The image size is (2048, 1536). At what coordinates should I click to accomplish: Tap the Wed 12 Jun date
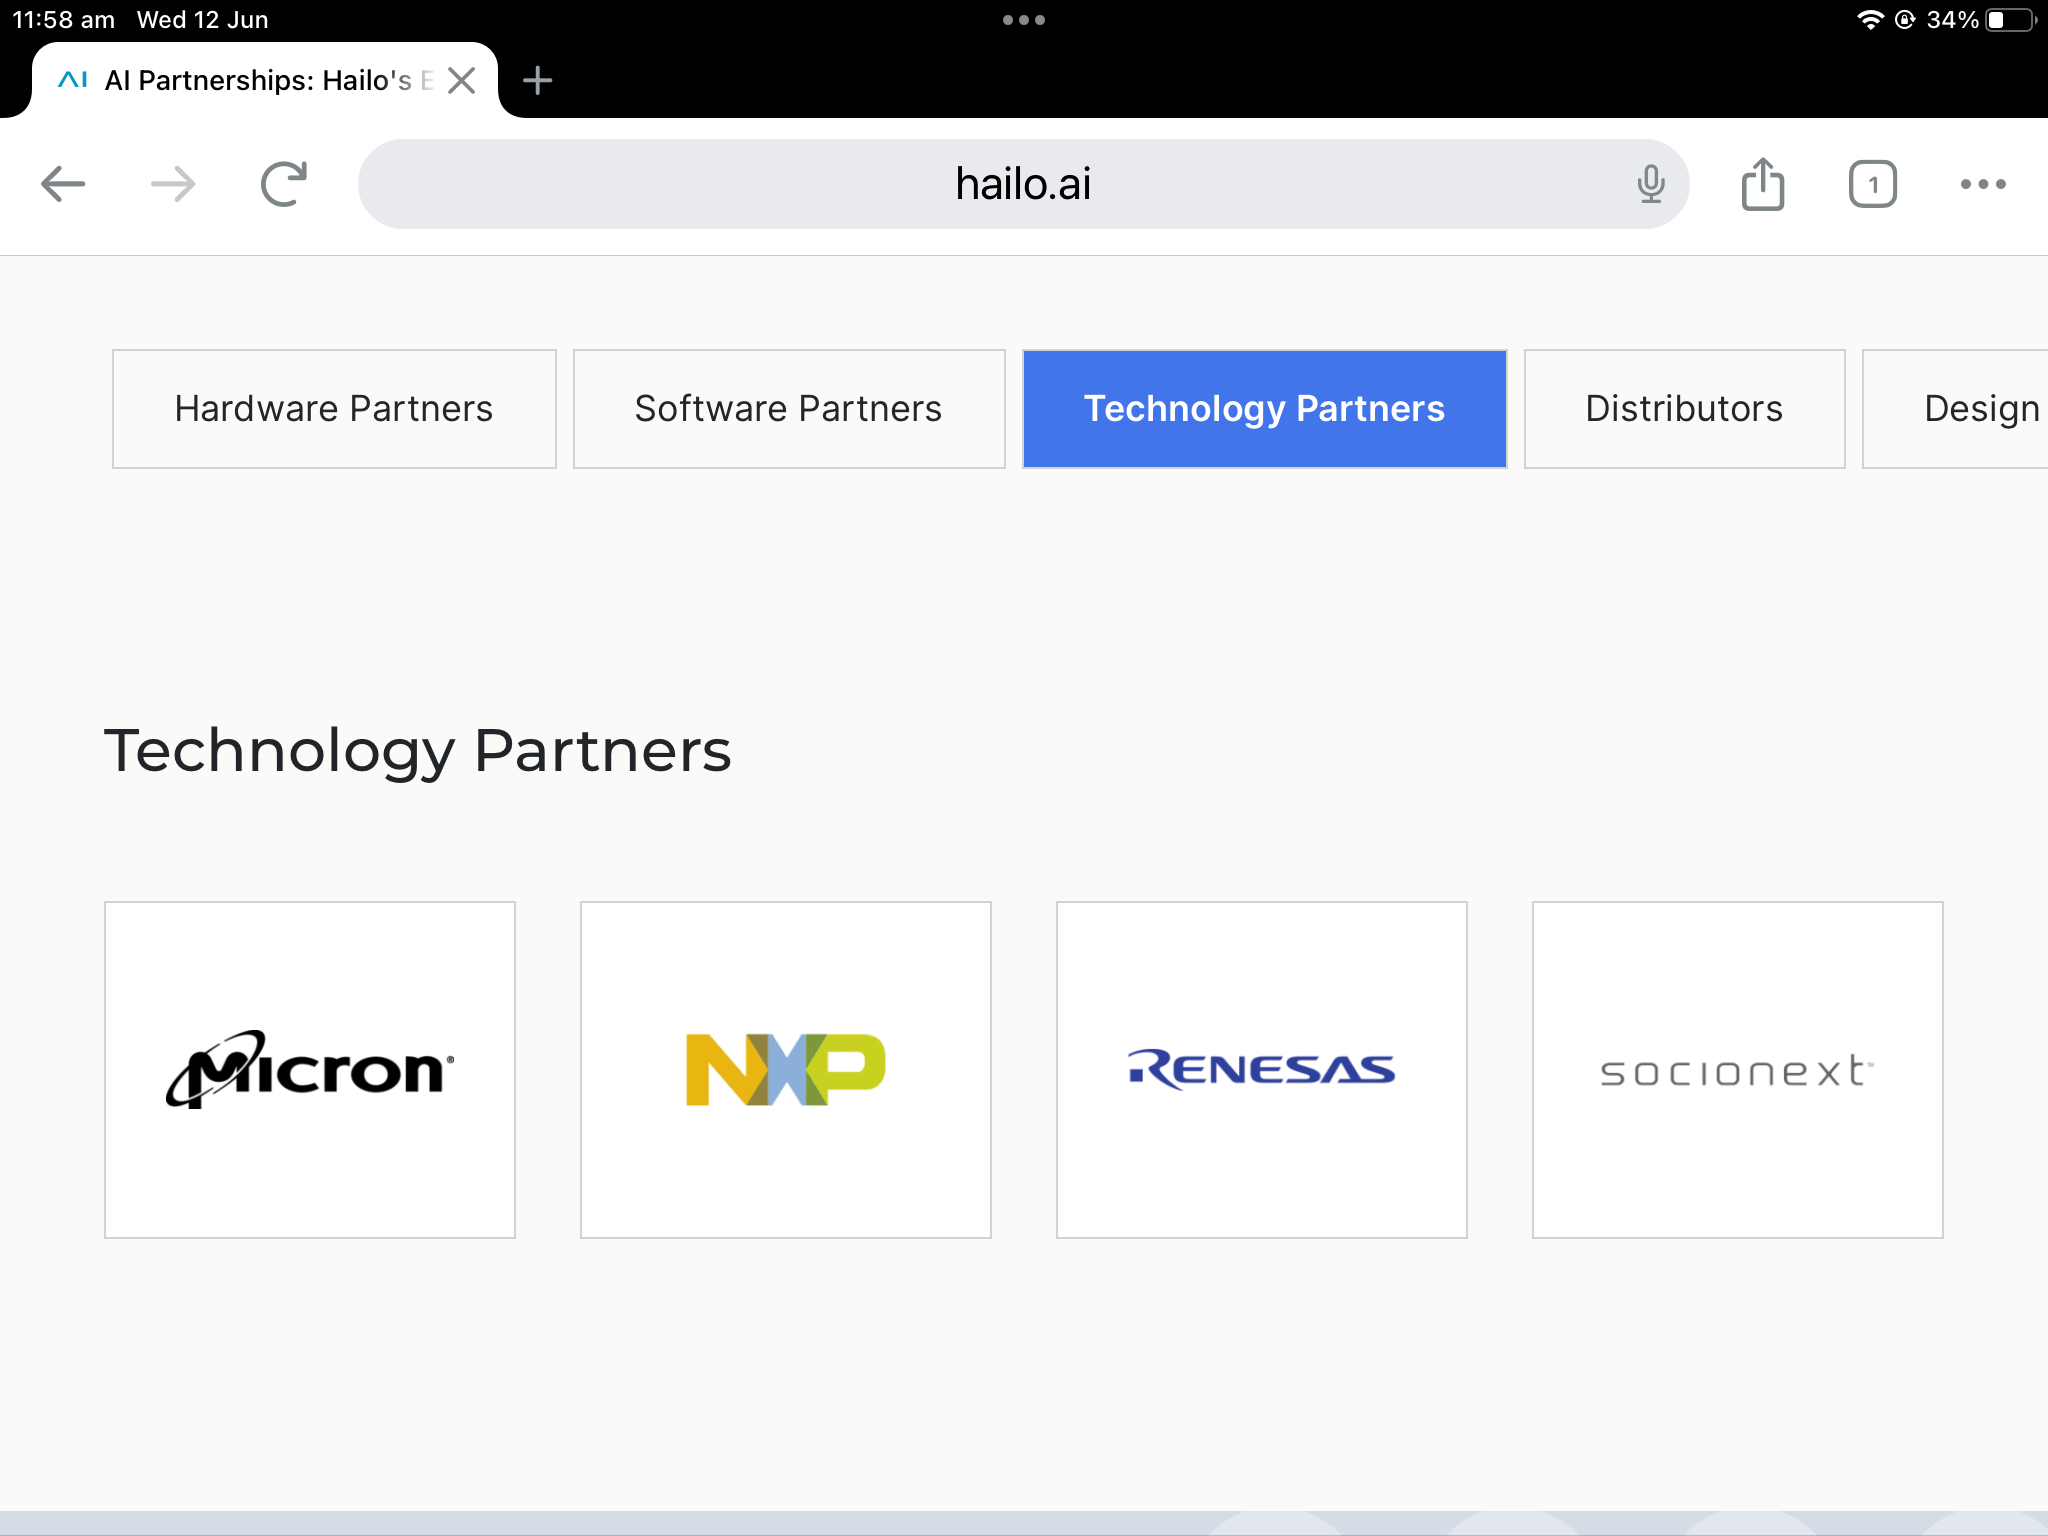click(x=203, y=20)
